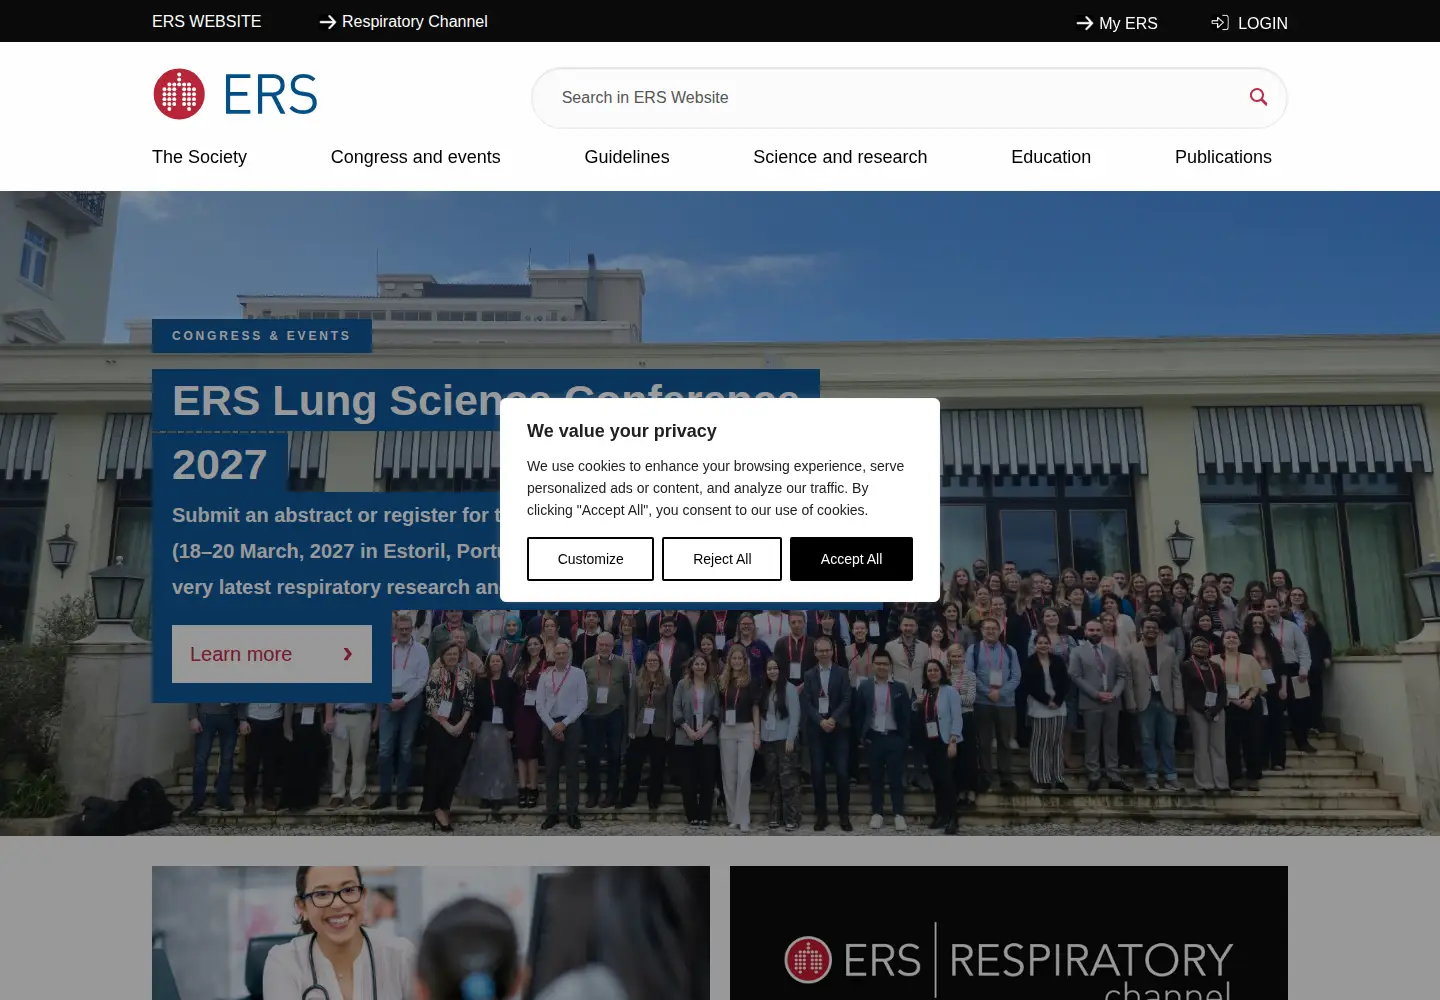Viewport: 1440px width, 1000px height.
Task: Click the LOGIN link
Action: coord(1262,23)
